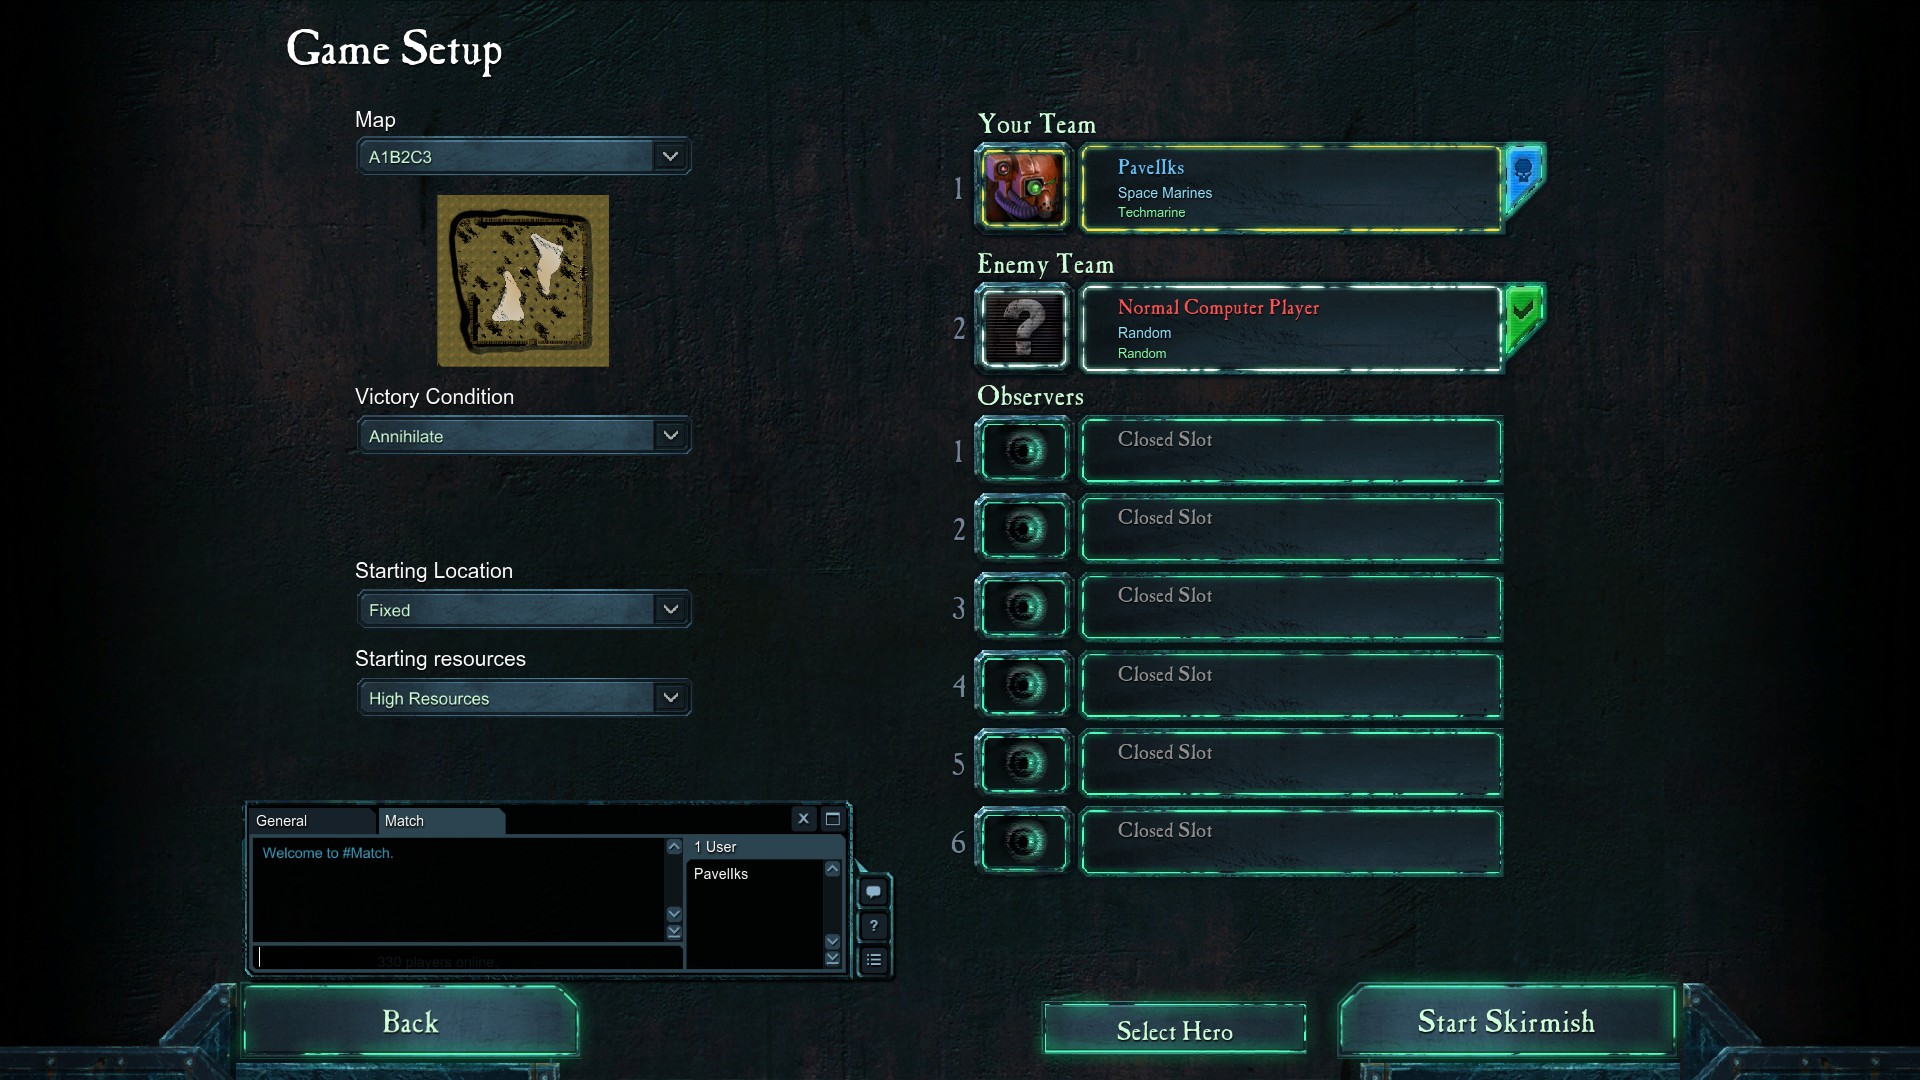
Task: Open the Map dropdown showing A1B2C3
Action: point(524,156)
